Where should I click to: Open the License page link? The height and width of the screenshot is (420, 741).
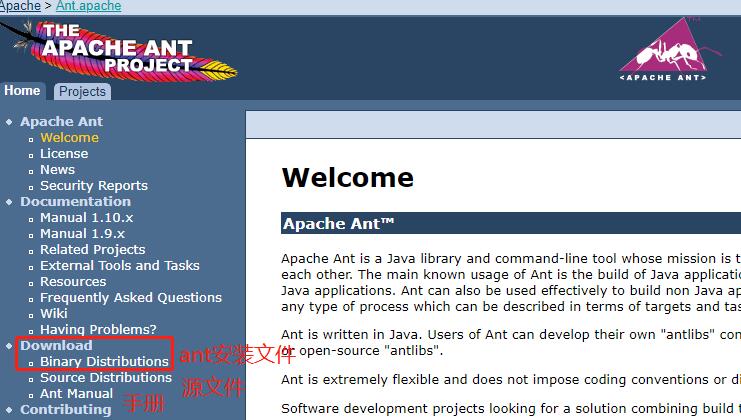click(64, 154)
